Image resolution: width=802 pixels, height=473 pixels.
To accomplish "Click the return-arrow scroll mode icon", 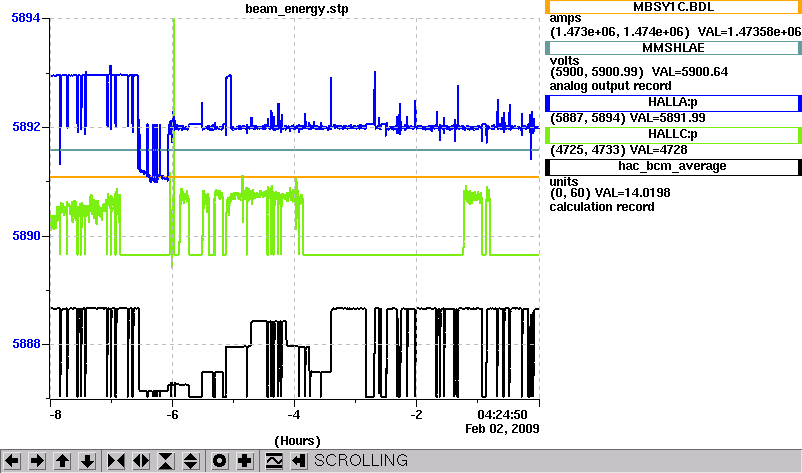I will (x=299, y=461).
